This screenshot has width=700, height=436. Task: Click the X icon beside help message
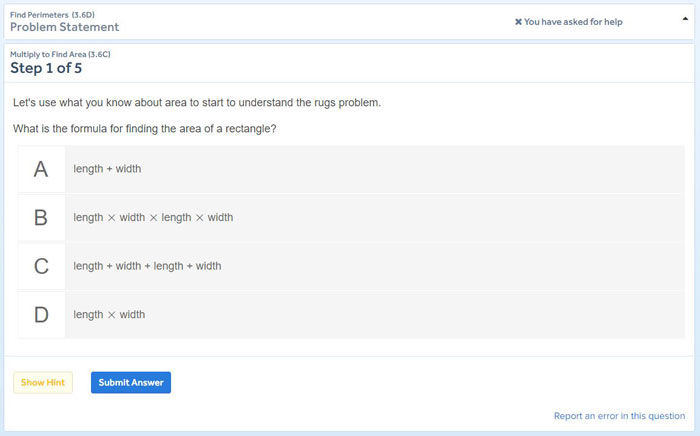tap(518, 22)
